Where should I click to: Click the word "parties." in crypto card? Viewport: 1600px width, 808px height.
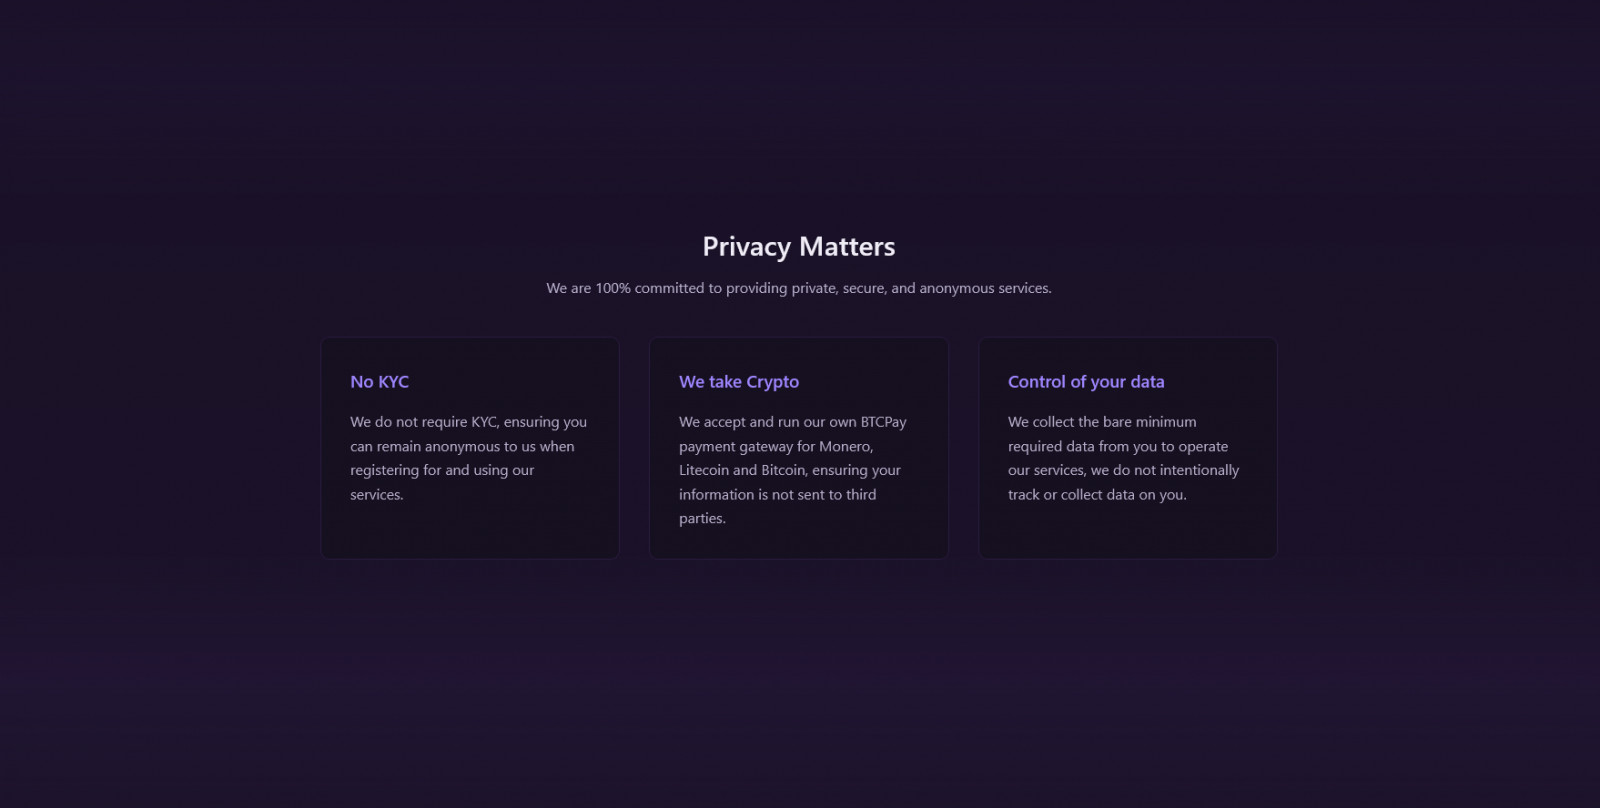(x=702, y=518)
